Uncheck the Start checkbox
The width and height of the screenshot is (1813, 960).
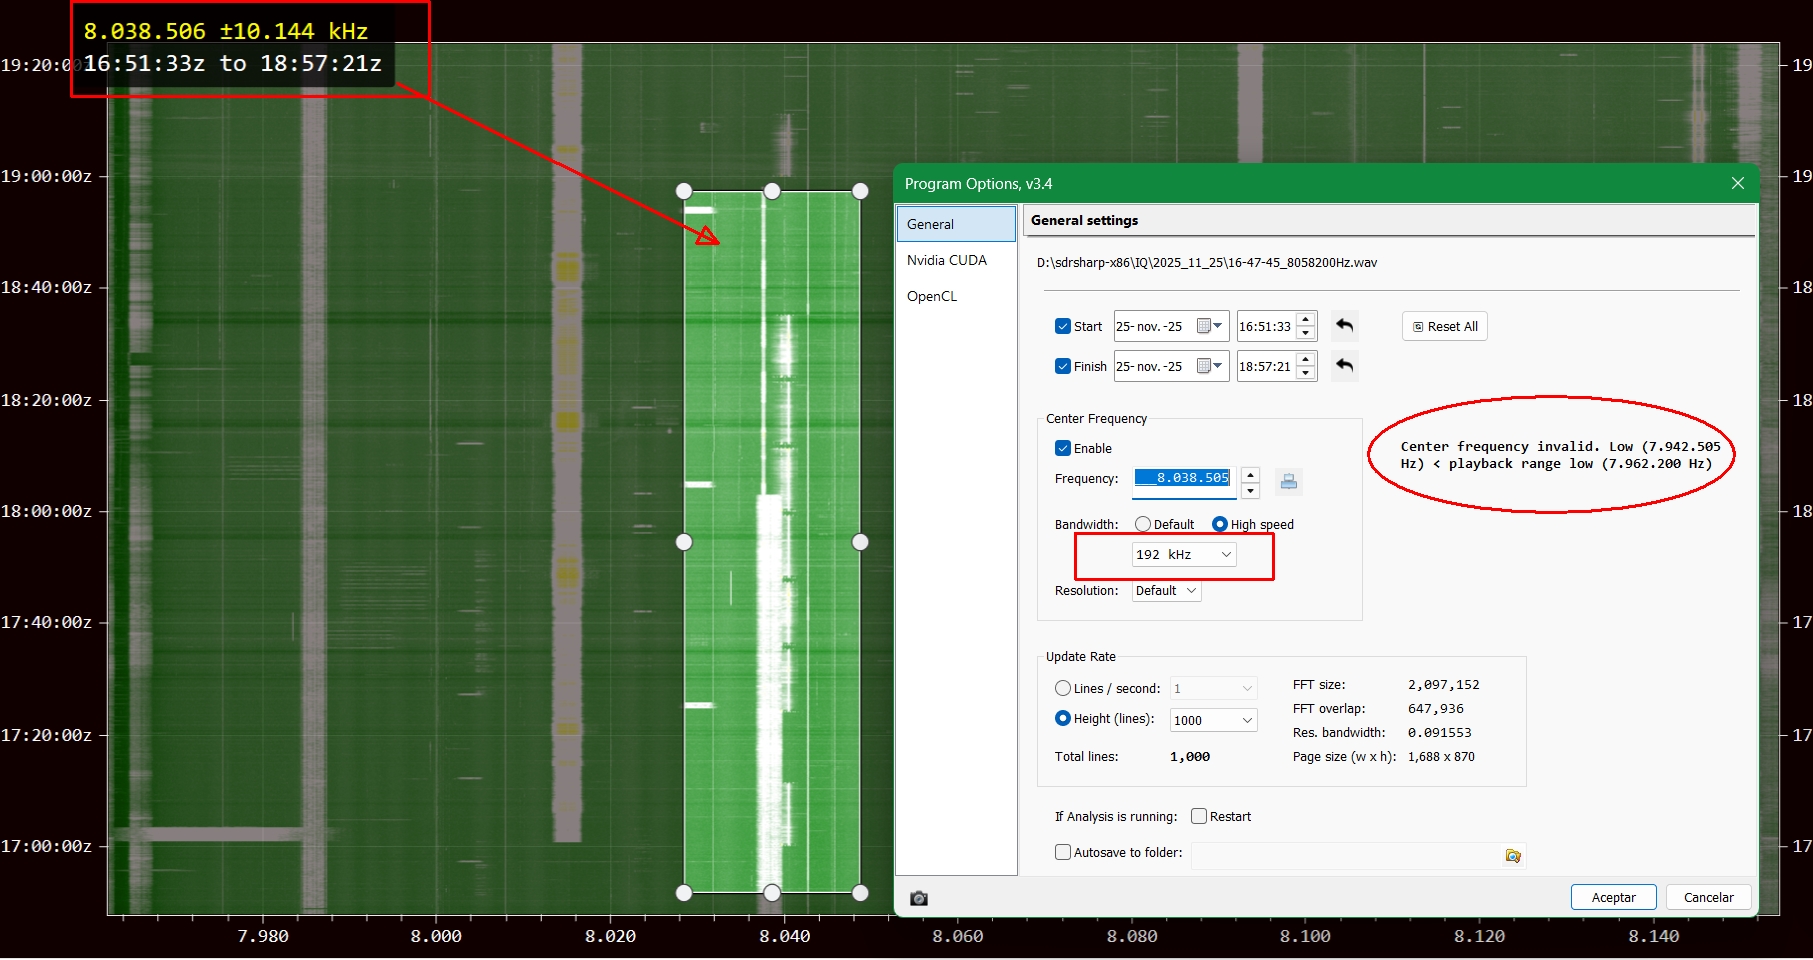tap(1063, 326)
